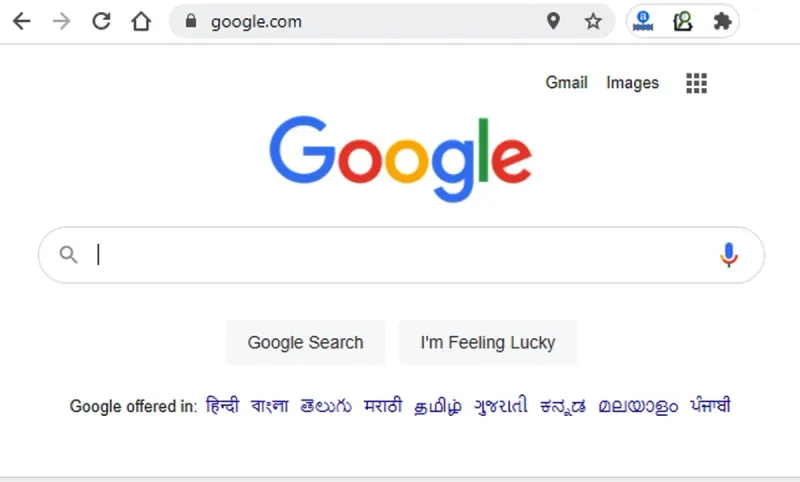Click the green extension icon
The height and width of the screenshot is (482, 800).
[683, 21]
